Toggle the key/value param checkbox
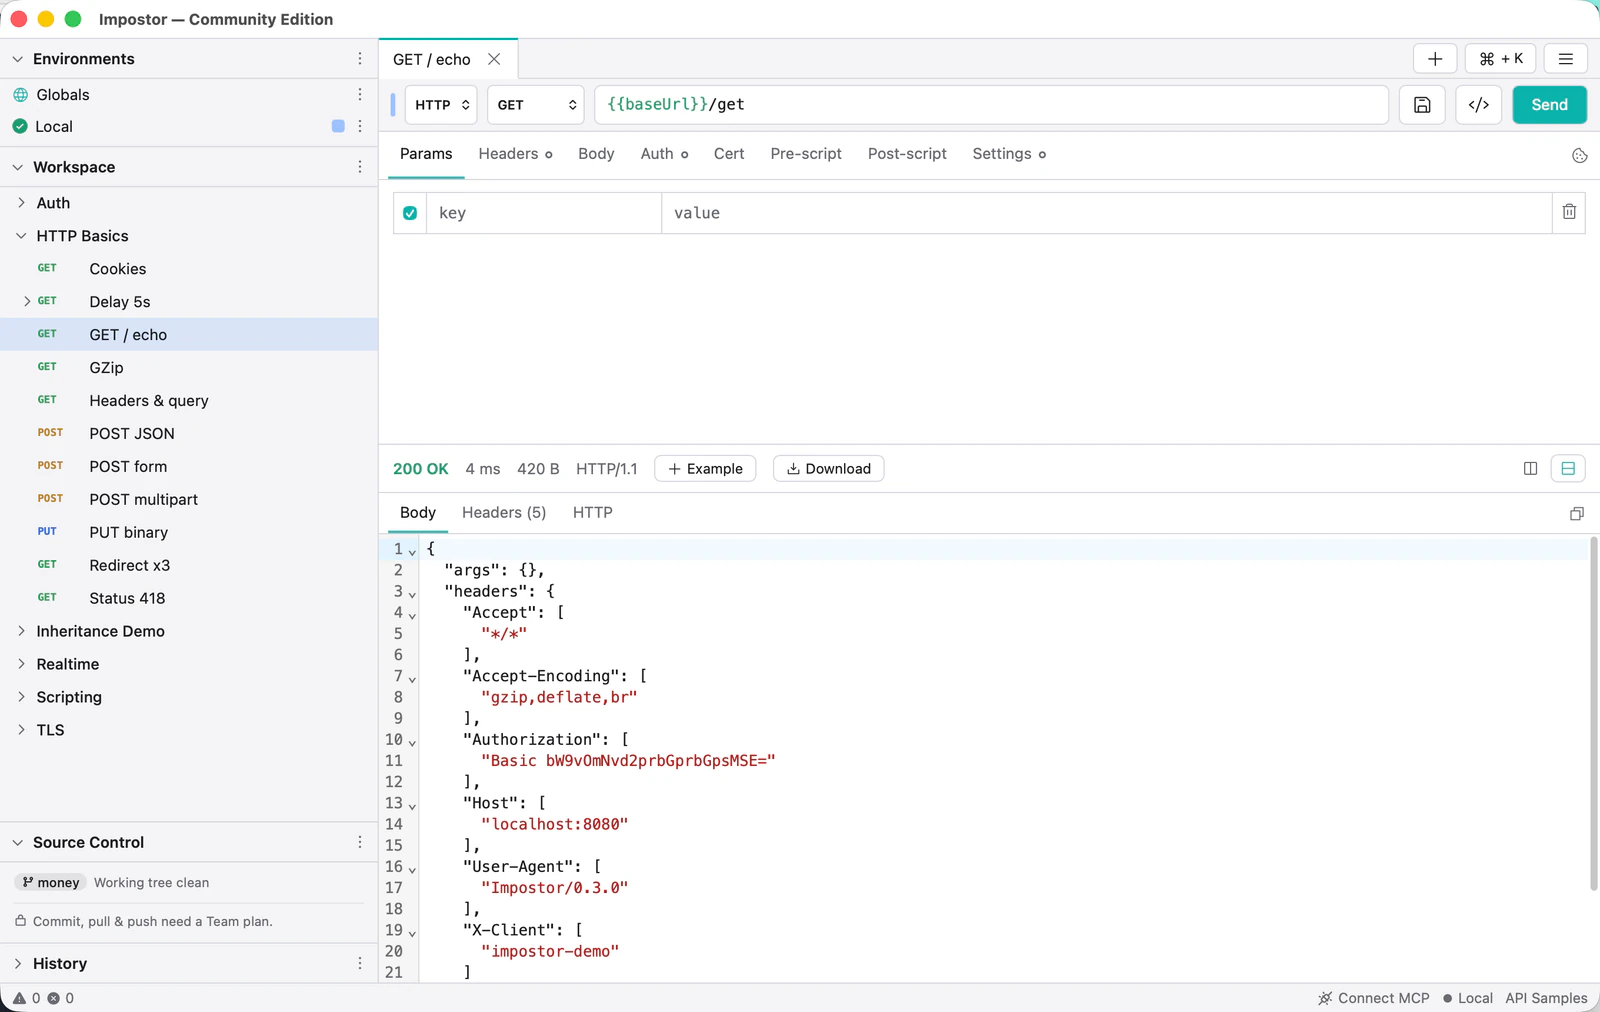1600x1012 pixels. [410, 213]
